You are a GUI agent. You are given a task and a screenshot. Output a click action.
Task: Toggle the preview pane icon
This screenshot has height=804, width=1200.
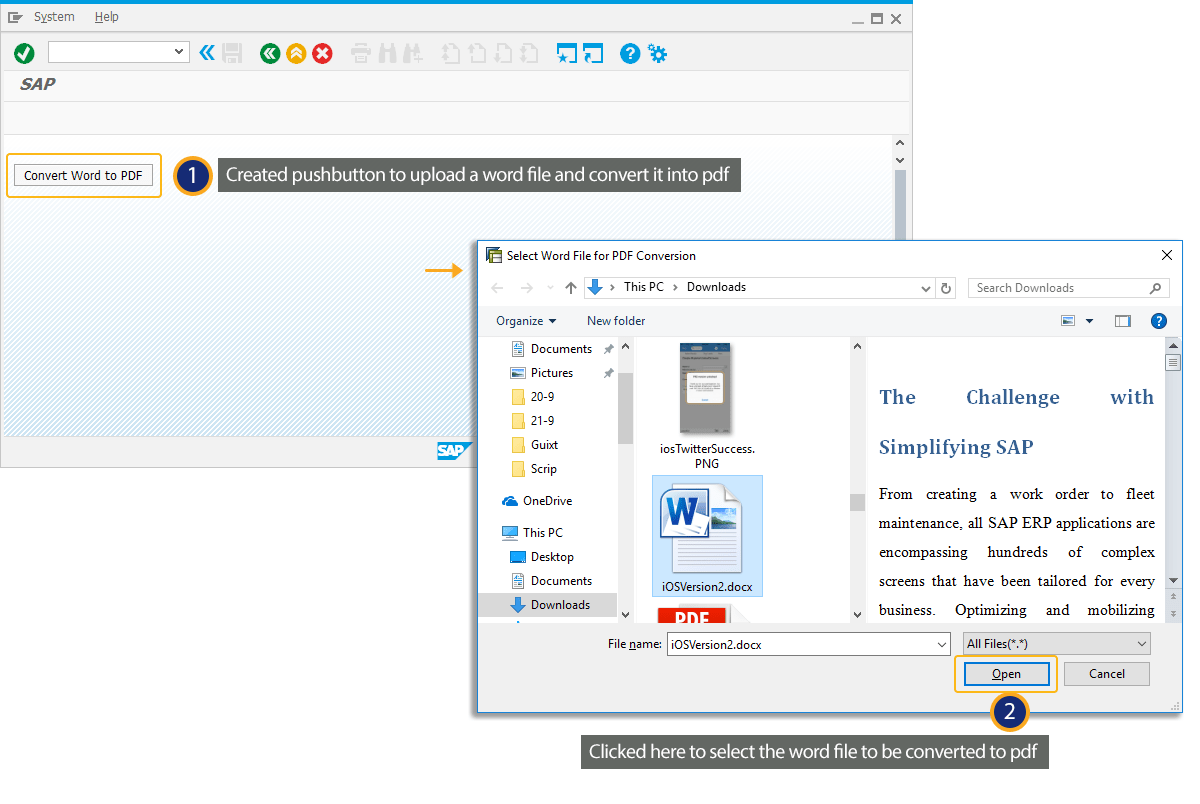click(x=1123, y=321)
